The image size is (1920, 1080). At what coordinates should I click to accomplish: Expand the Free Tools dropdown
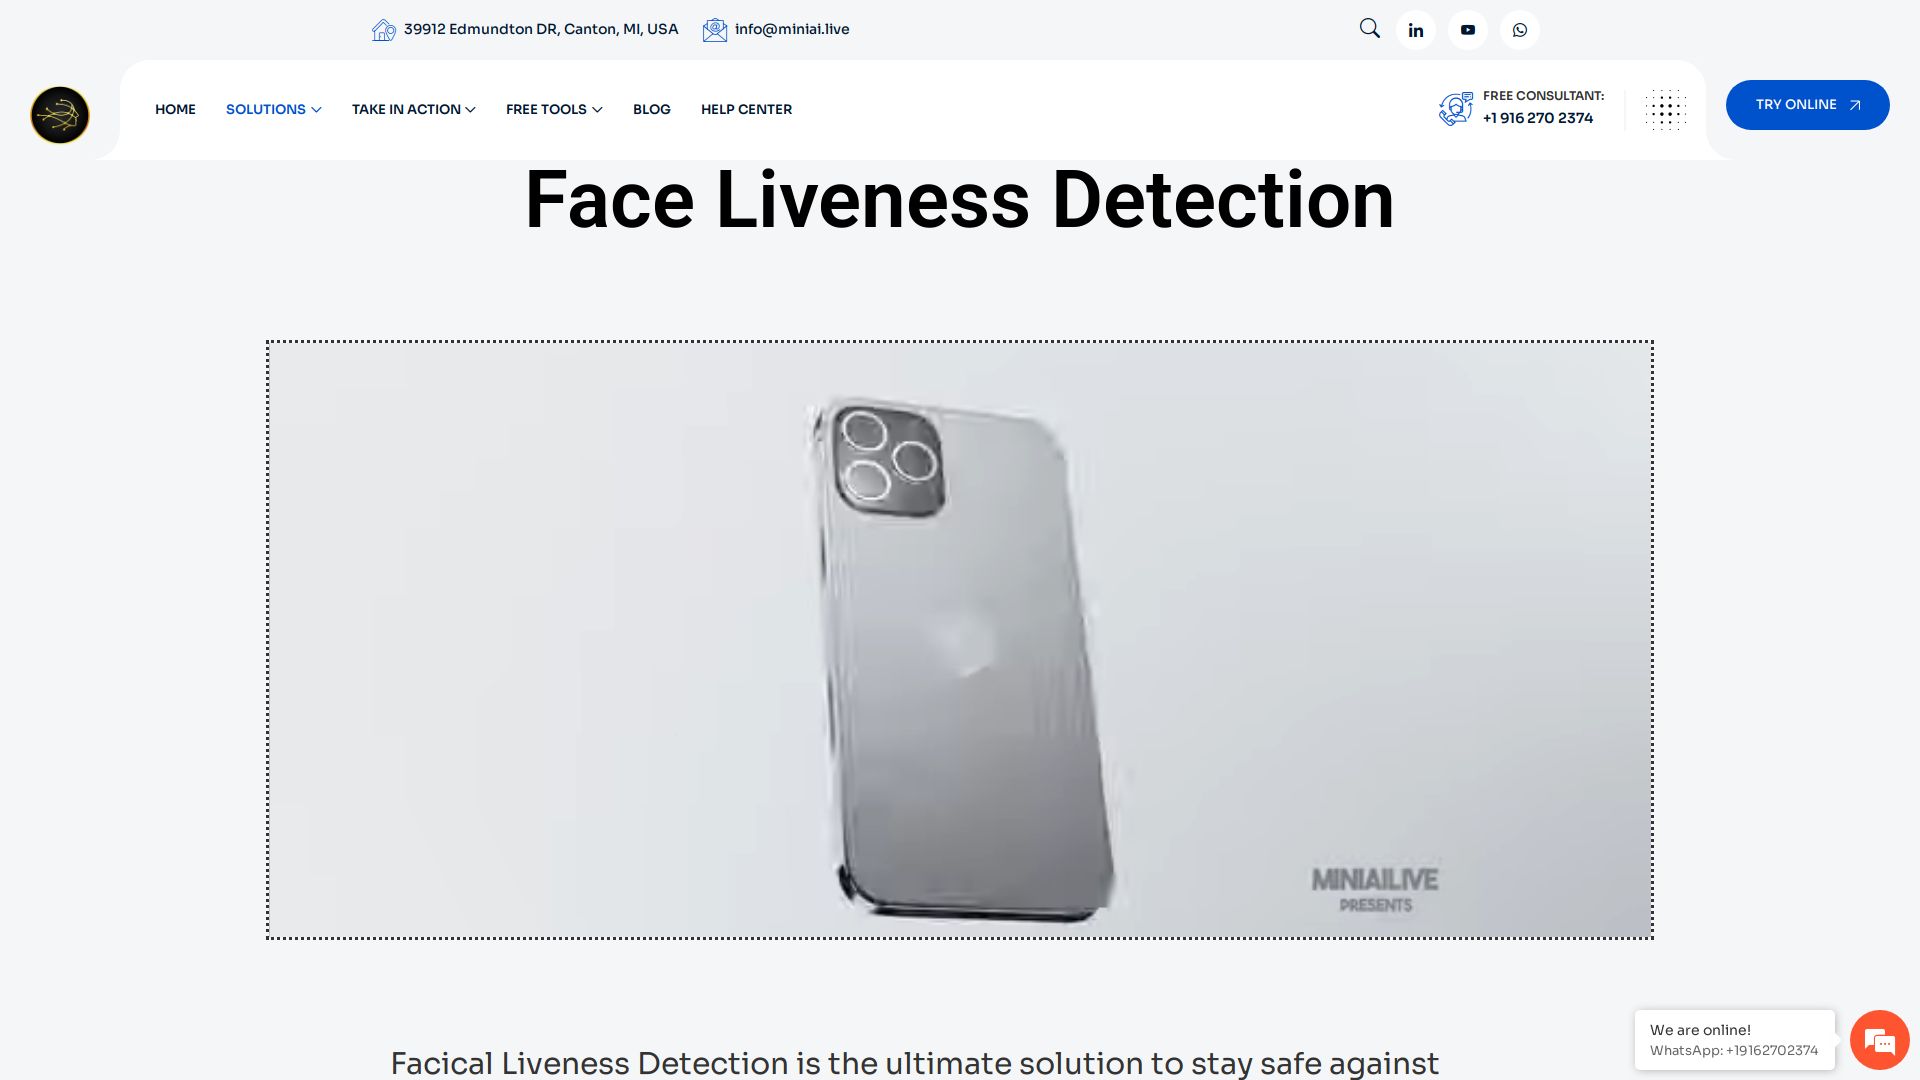554,109
